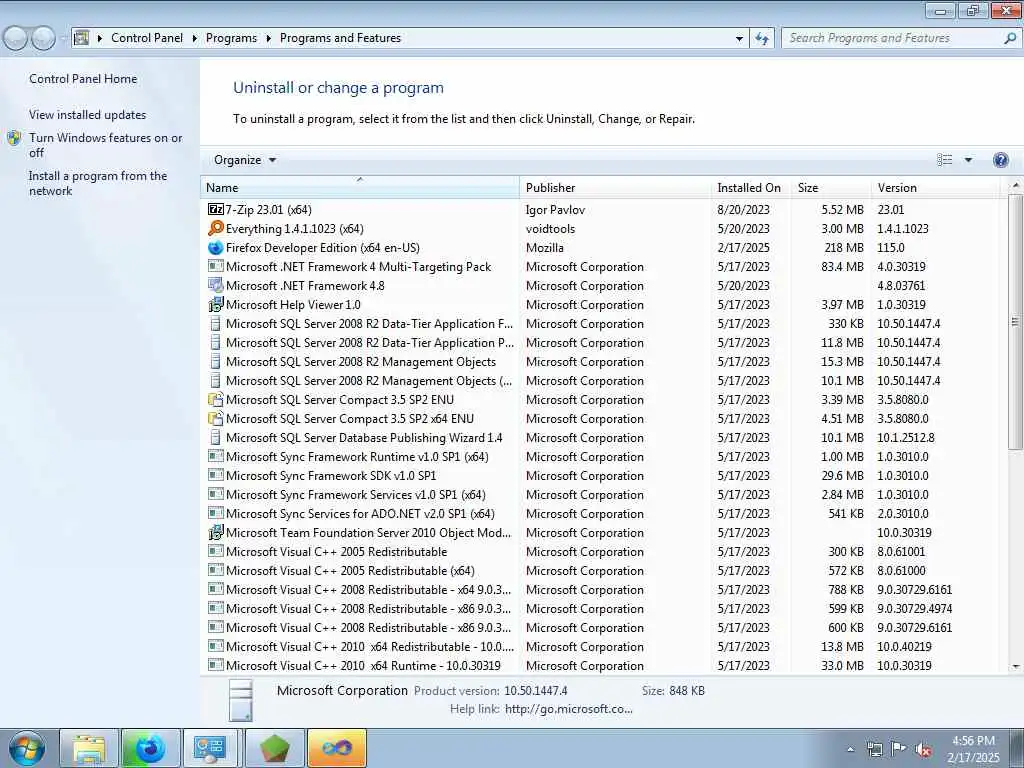Click the Firefox Developer Edition icon in list
The width and height of the screenshot is (1024, 768).
point(216,248)
